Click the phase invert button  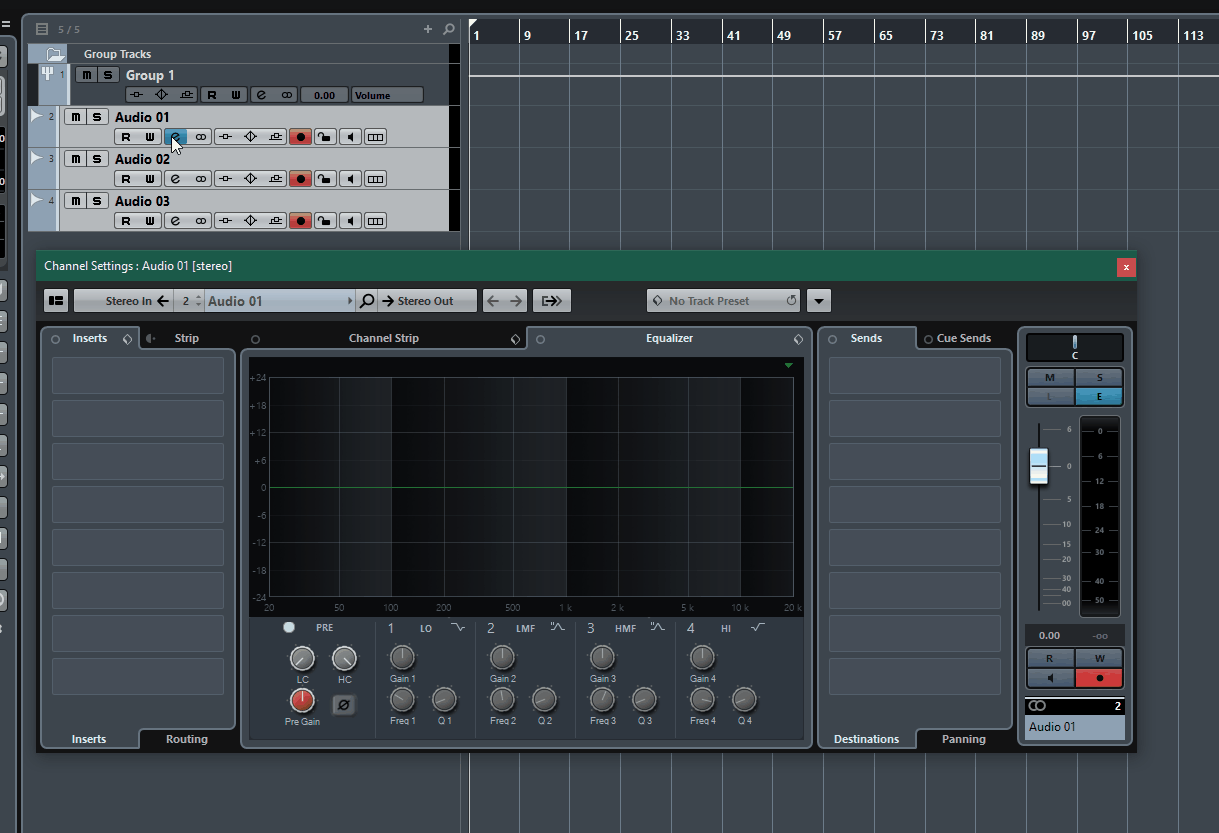pyautogui.click(x=343, y=705)
